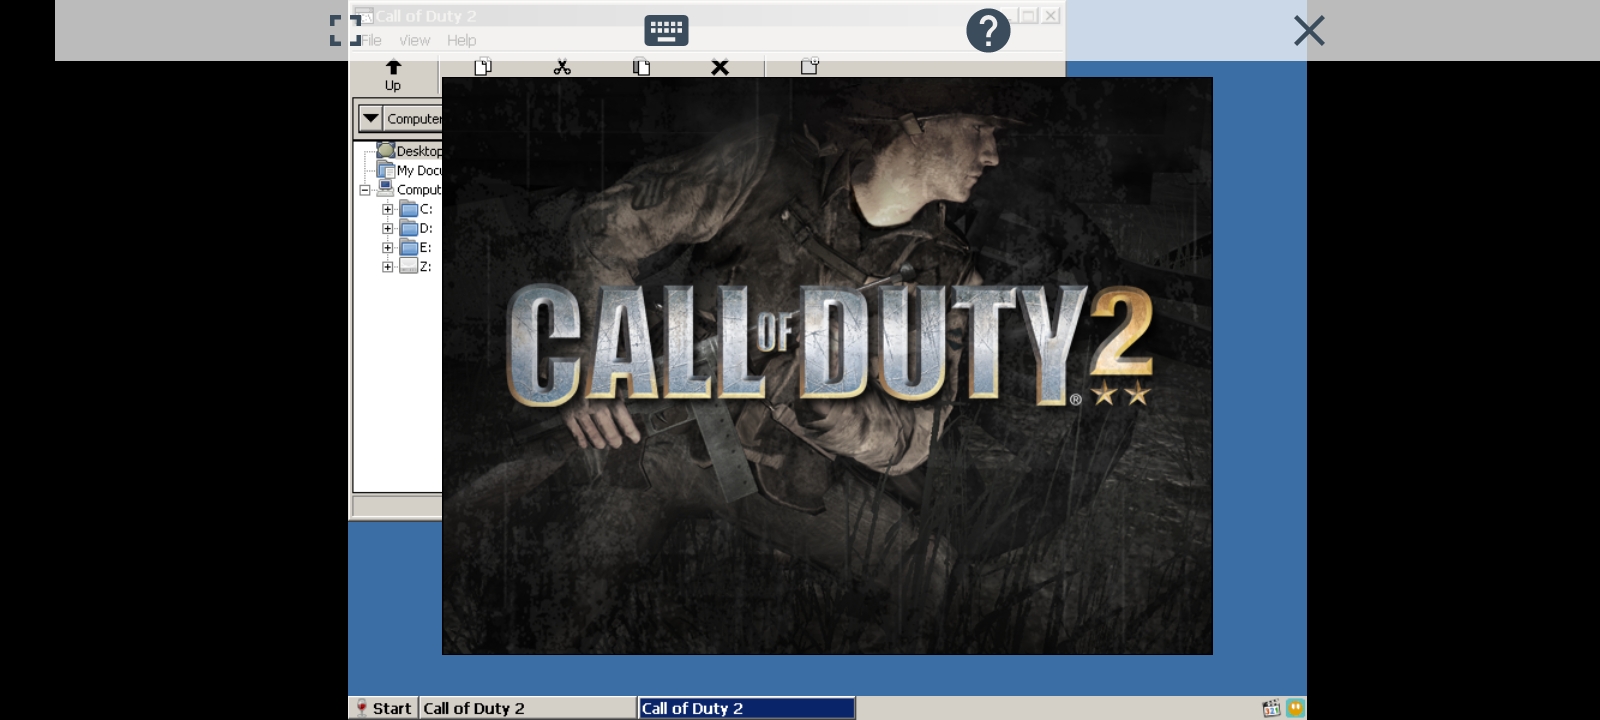Click the Desktop icon in the tree
The width and height of the screenshot is (1600, 720).
tap(386, 150)
